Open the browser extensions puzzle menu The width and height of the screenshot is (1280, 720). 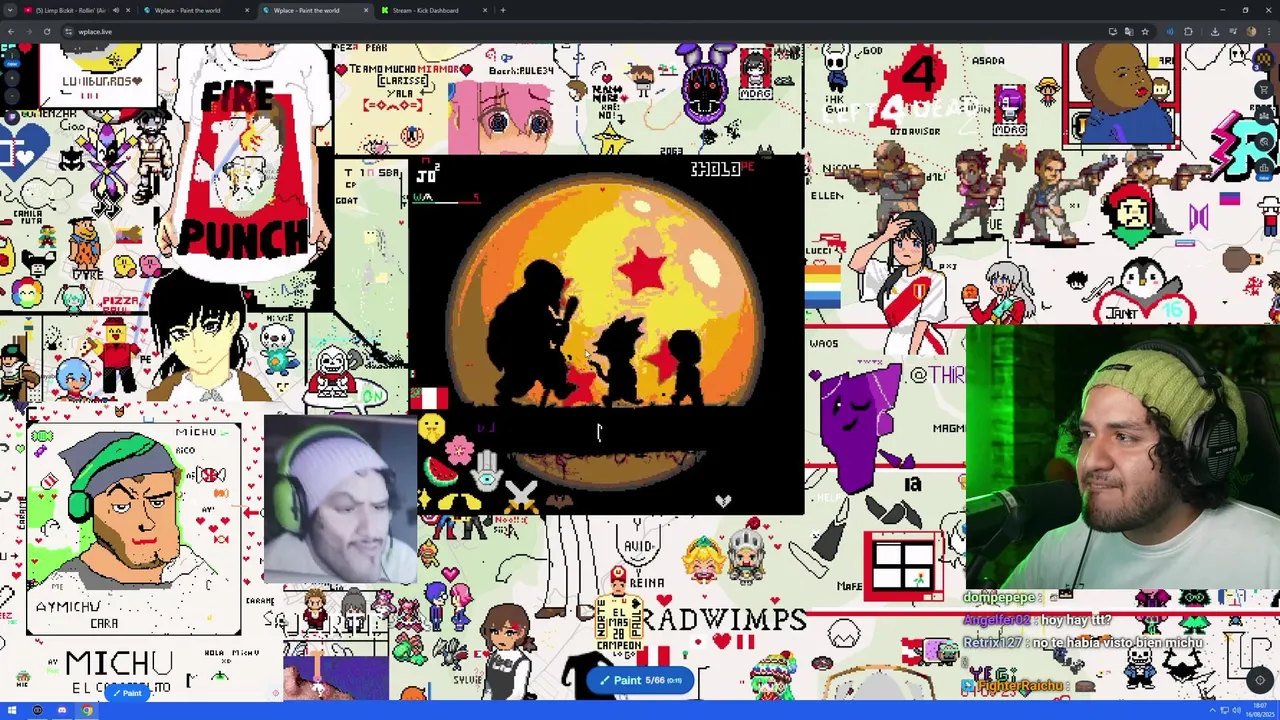coord(1188,31)
